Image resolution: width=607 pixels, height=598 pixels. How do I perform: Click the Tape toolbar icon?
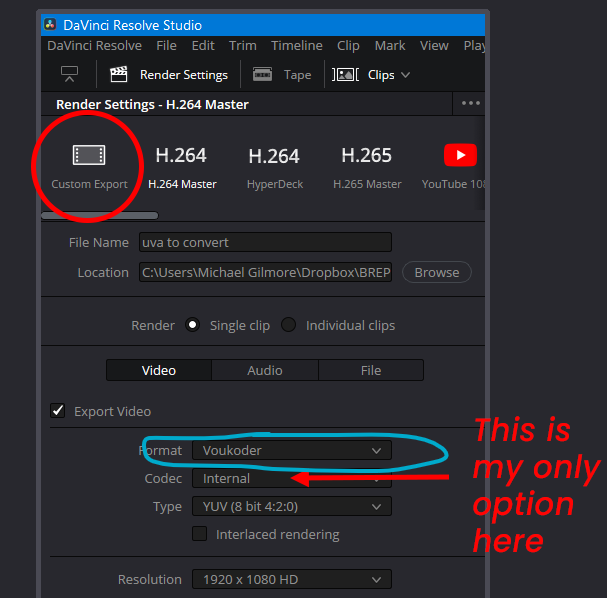click(x=263, y=75)
